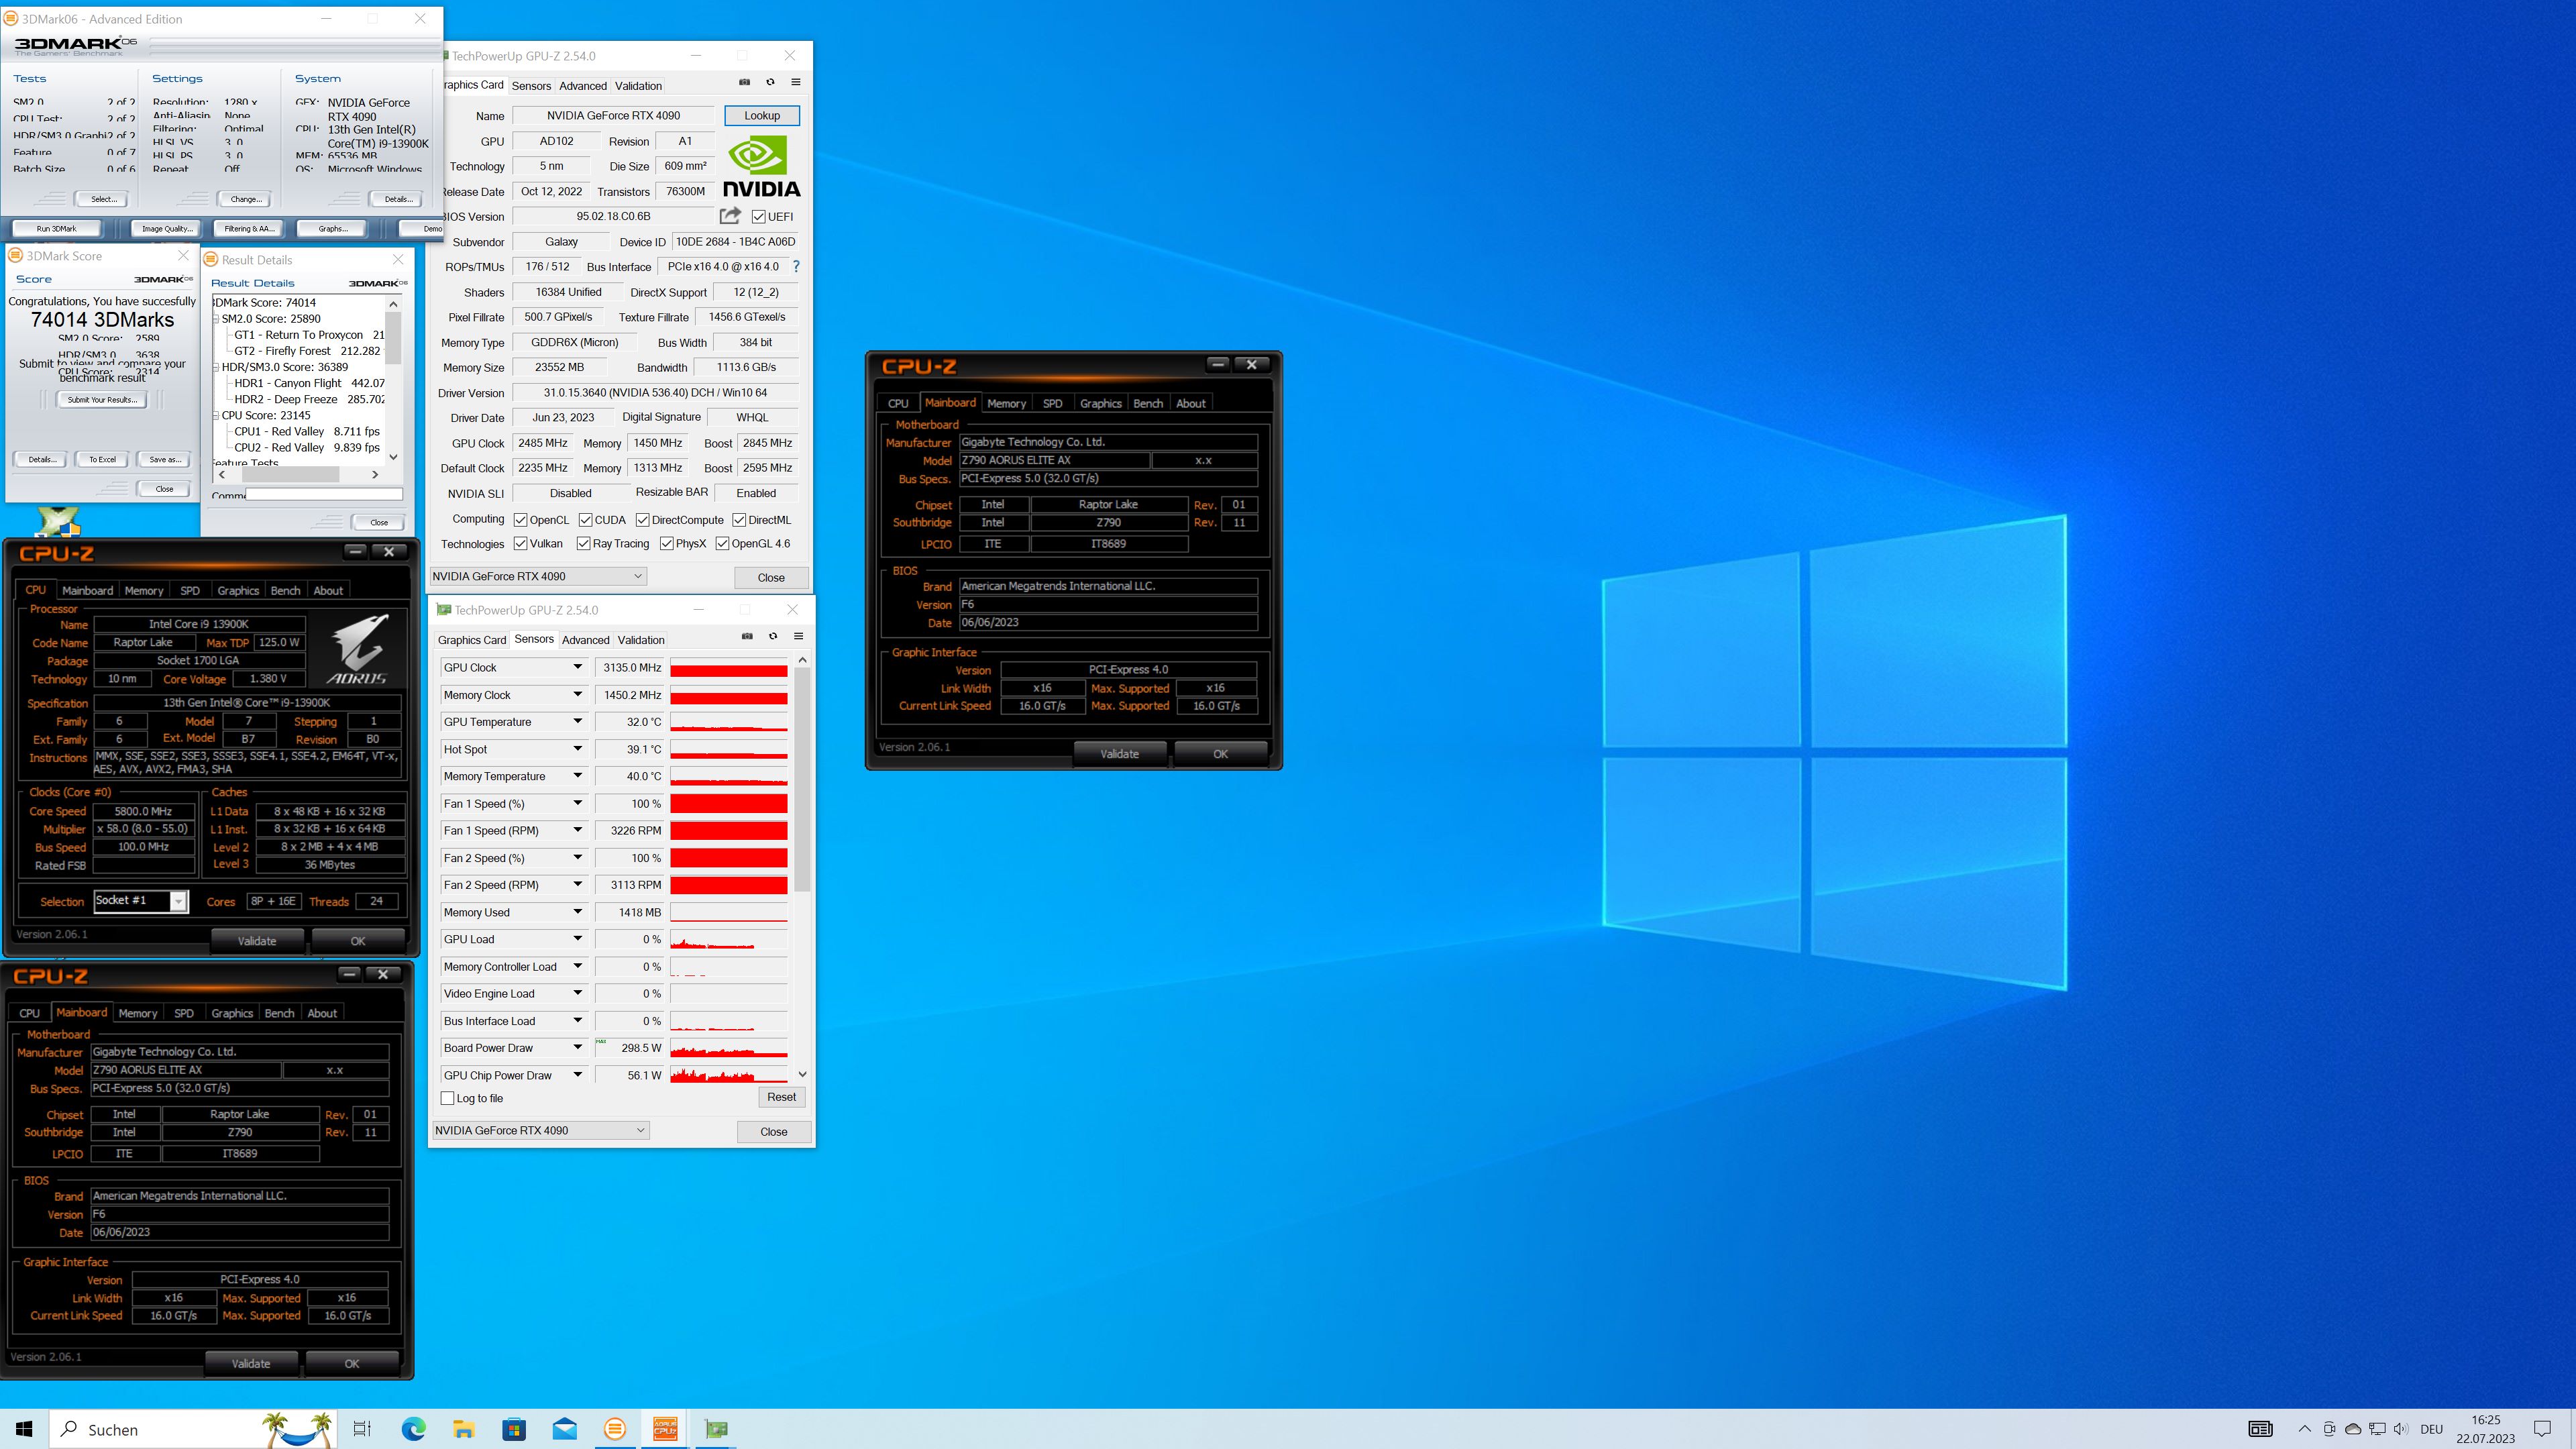Viewport: 2576px width, 1449px height.
Task: Open hamburger menu in GPU-Z Sensors window
Action: (799, 636)
